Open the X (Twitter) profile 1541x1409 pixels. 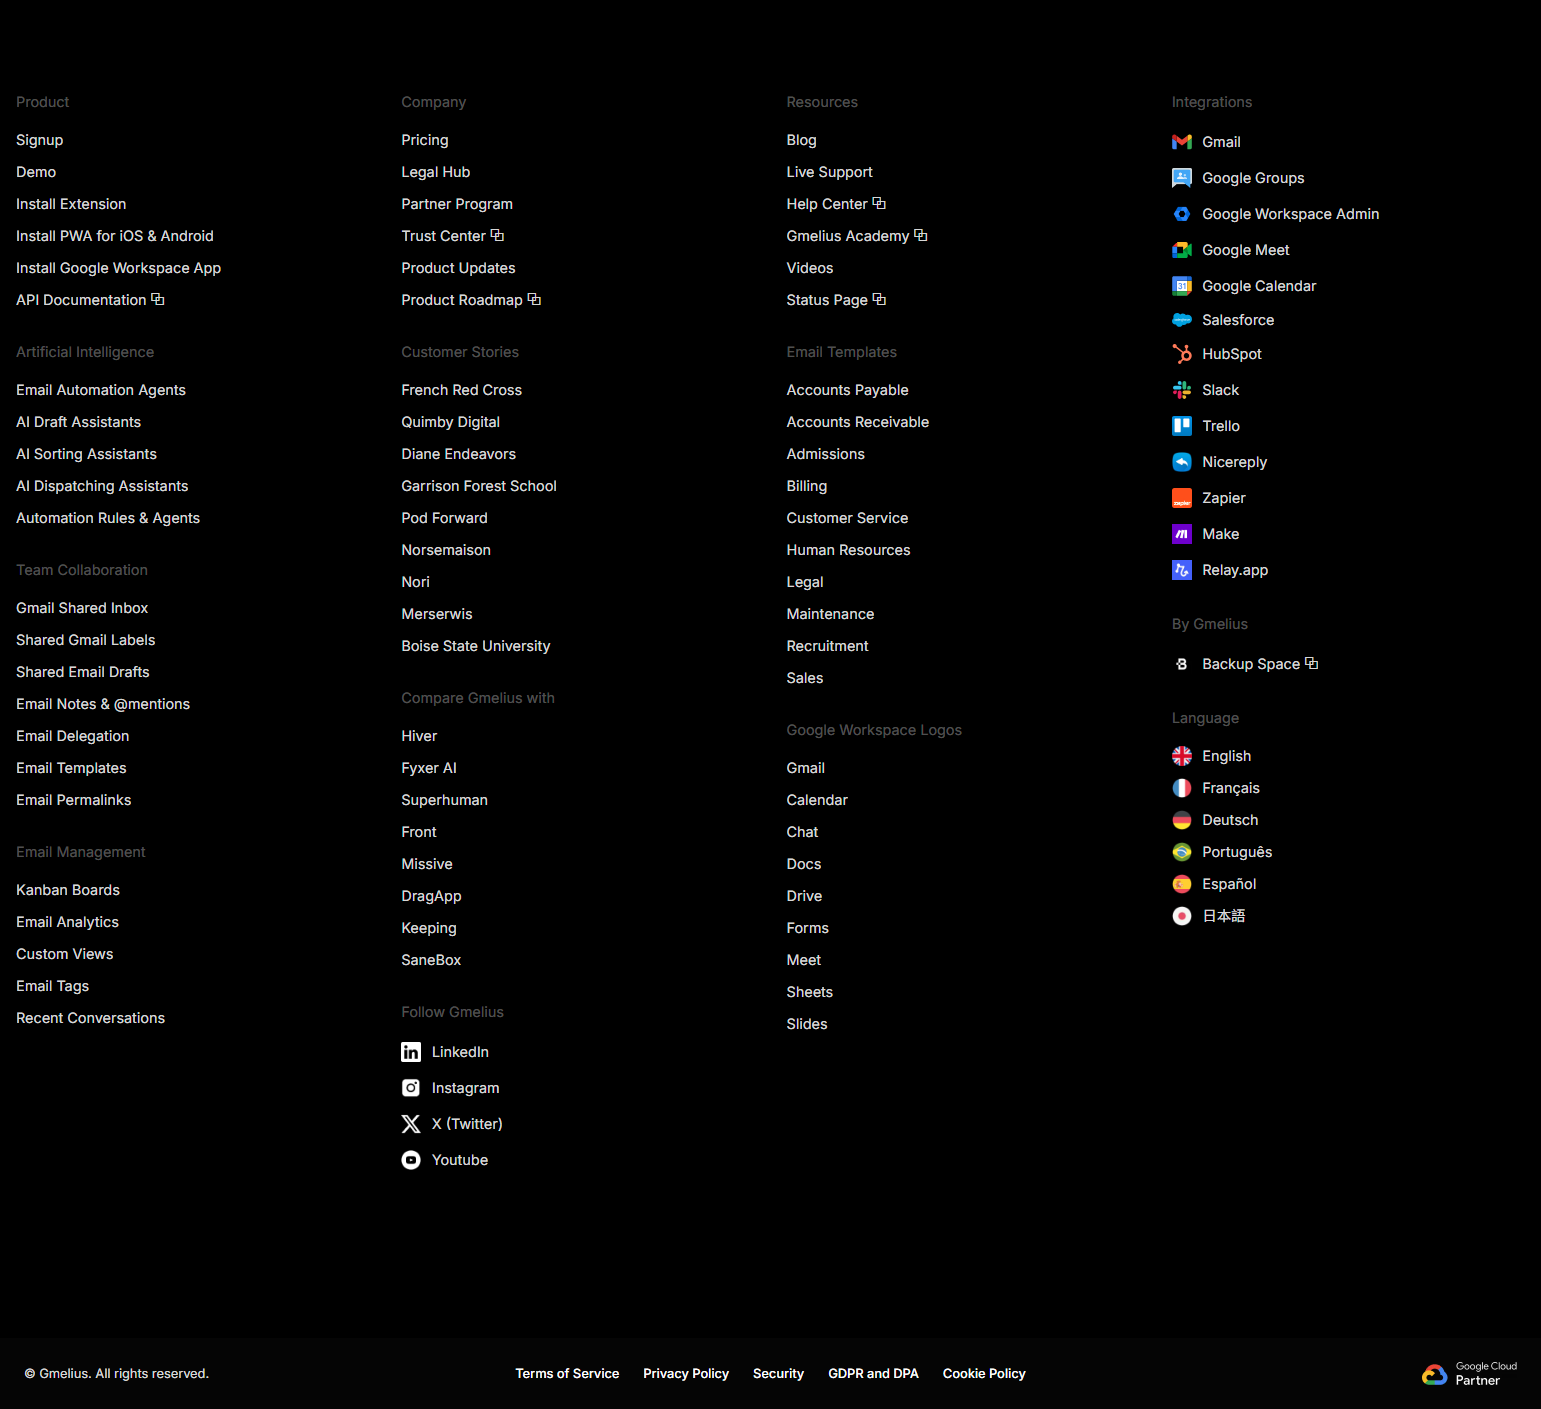pyautogui.click(x=466, y=1123)
